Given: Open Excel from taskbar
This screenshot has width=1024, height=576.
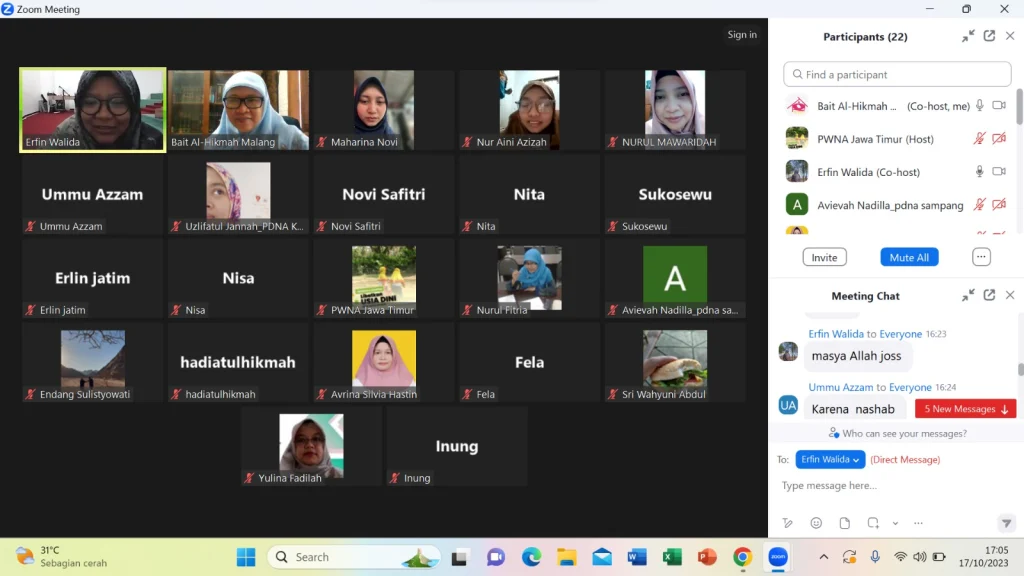Looking at the screenshot, I should point(672,557).
